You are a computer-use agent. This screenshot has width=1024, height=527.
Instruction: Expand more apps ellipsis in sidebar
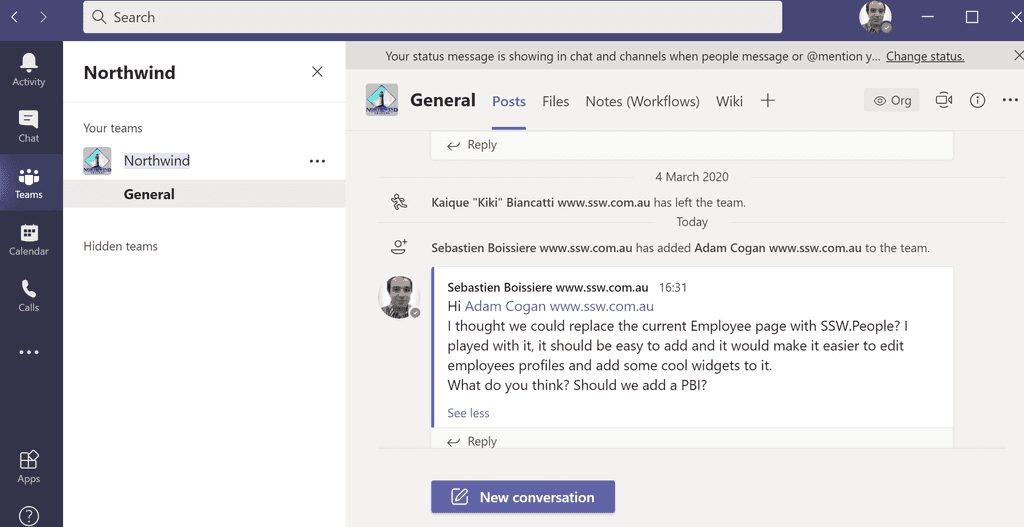pyautogui.click(x=29, y=352)
